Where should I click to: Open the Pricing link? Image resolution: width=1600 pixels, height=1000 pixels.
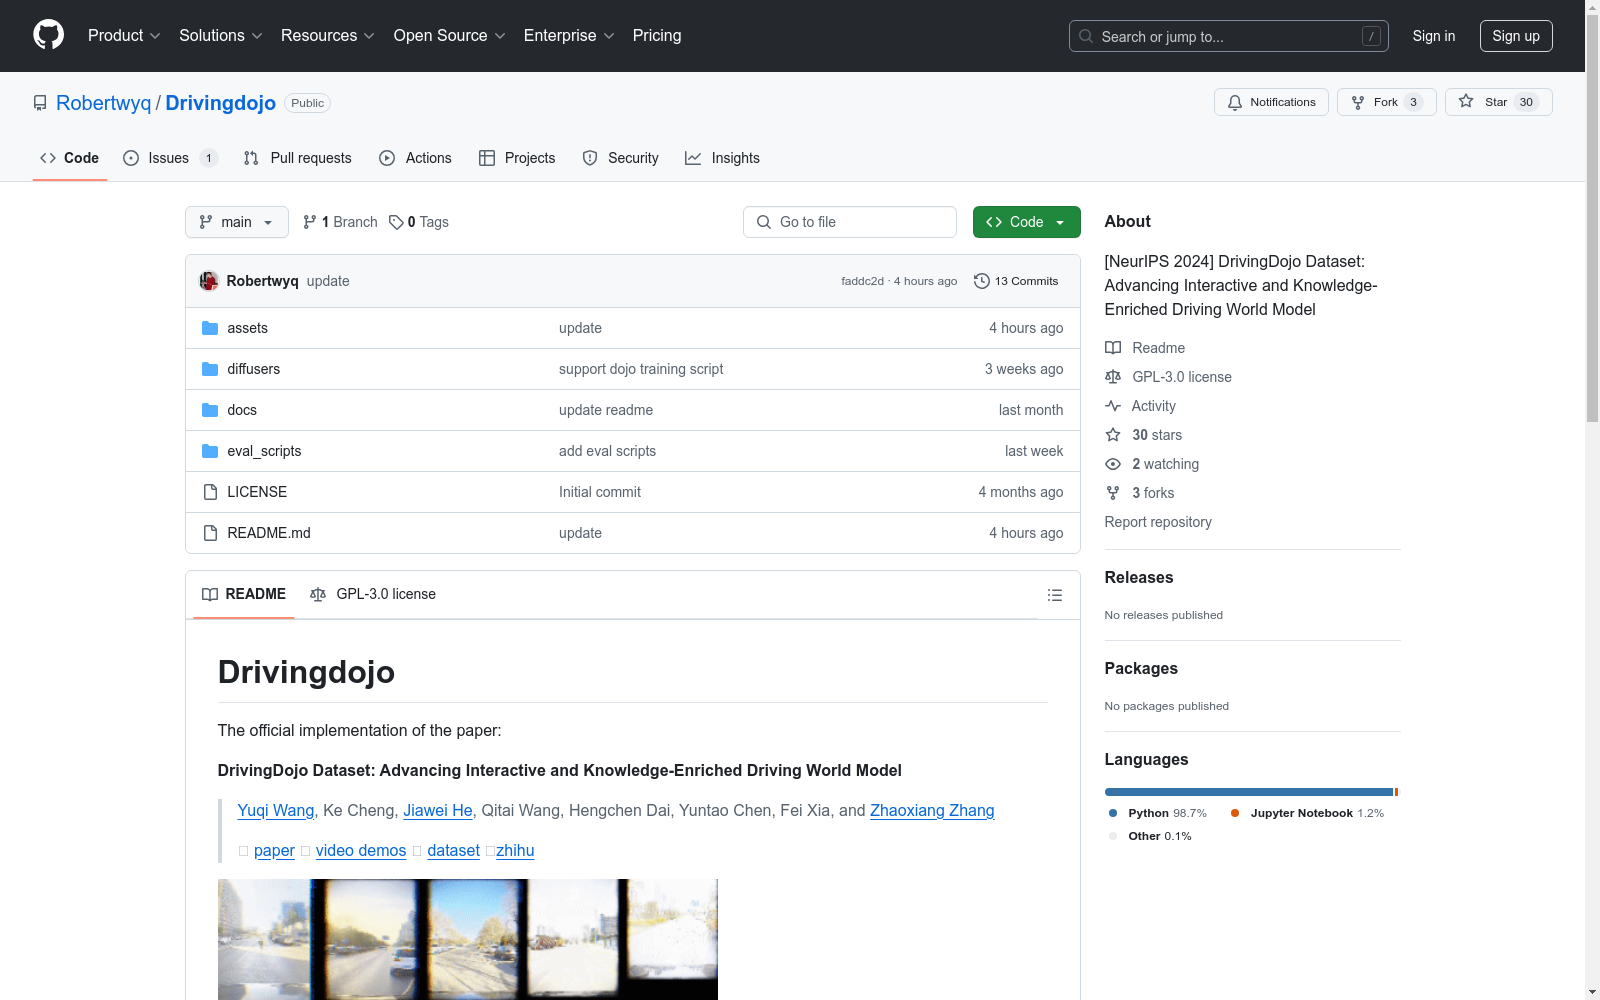click(x=657, y=35)
